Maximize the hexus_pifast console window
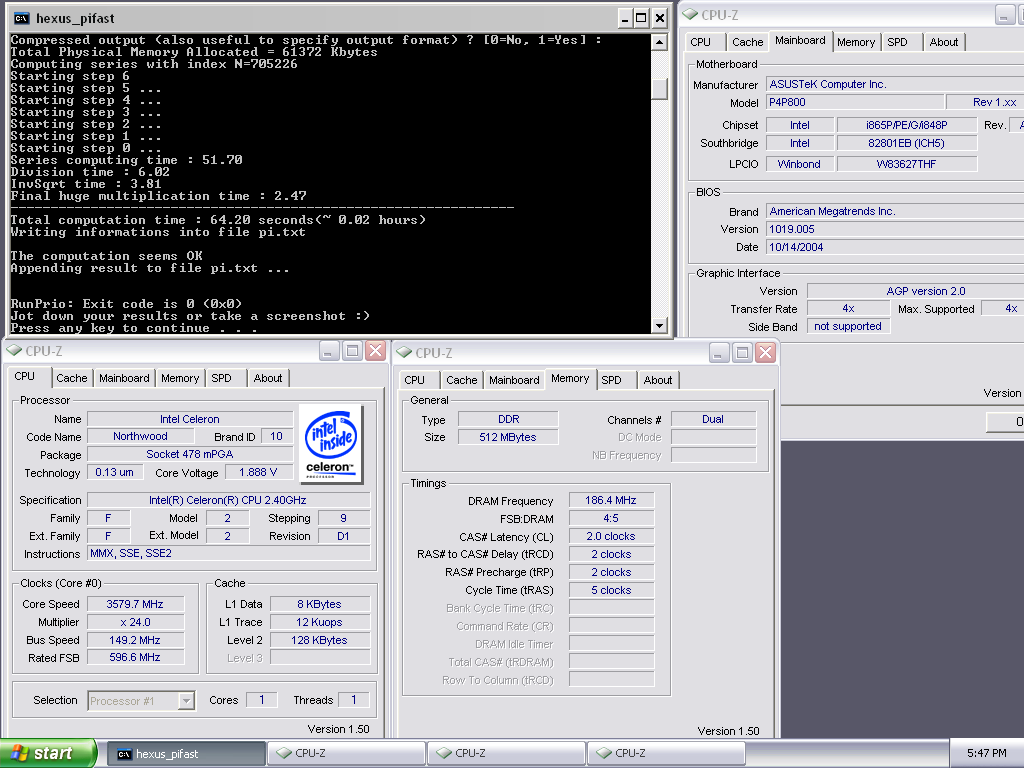The width and height of the screenshot is (1024, 768). coord(641,18)
